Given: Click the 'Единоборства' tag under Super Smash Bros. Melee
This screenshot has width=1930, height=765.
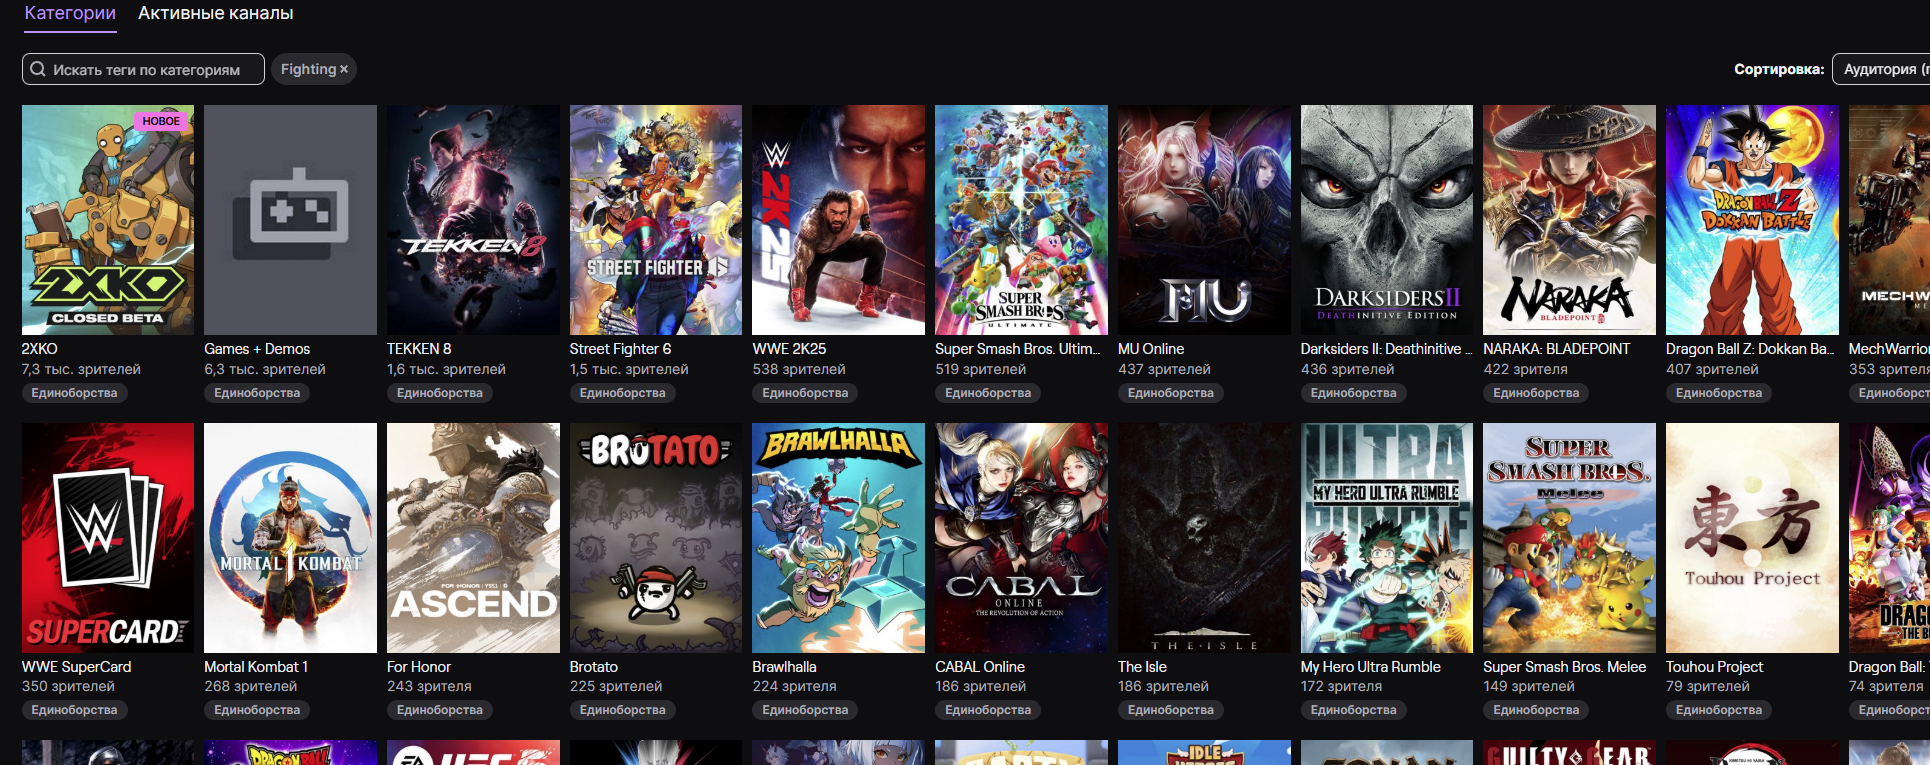Looking at the screenshot, I should pyautogui.click(x=1536, y=710).
